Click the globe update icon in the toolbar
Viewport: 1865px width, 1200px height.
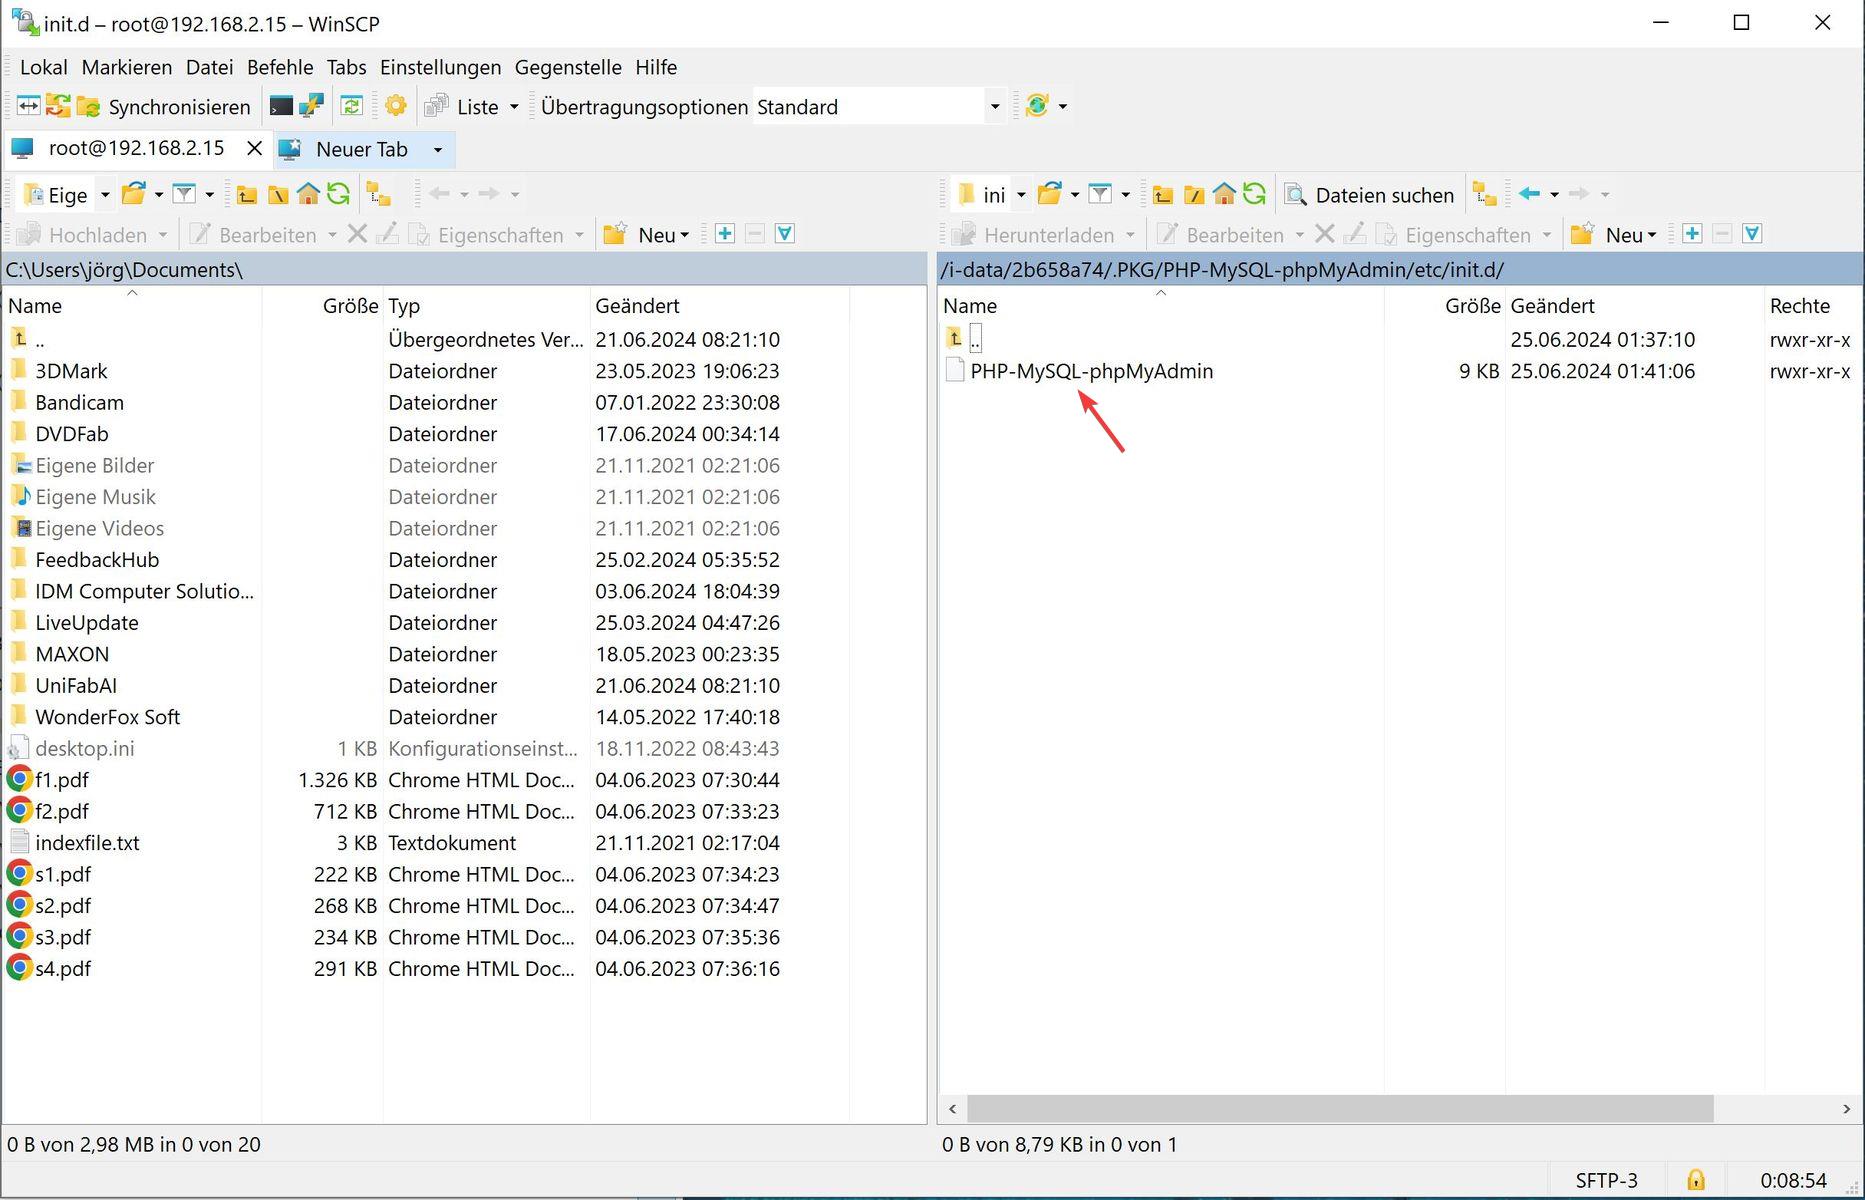pos(1037,106)
